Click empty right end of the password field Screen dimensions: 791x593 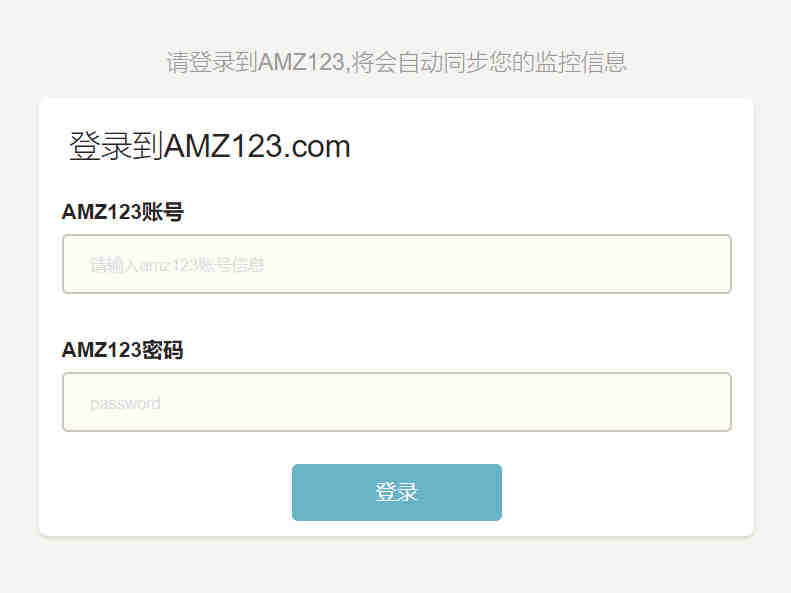tap(656, 402)
